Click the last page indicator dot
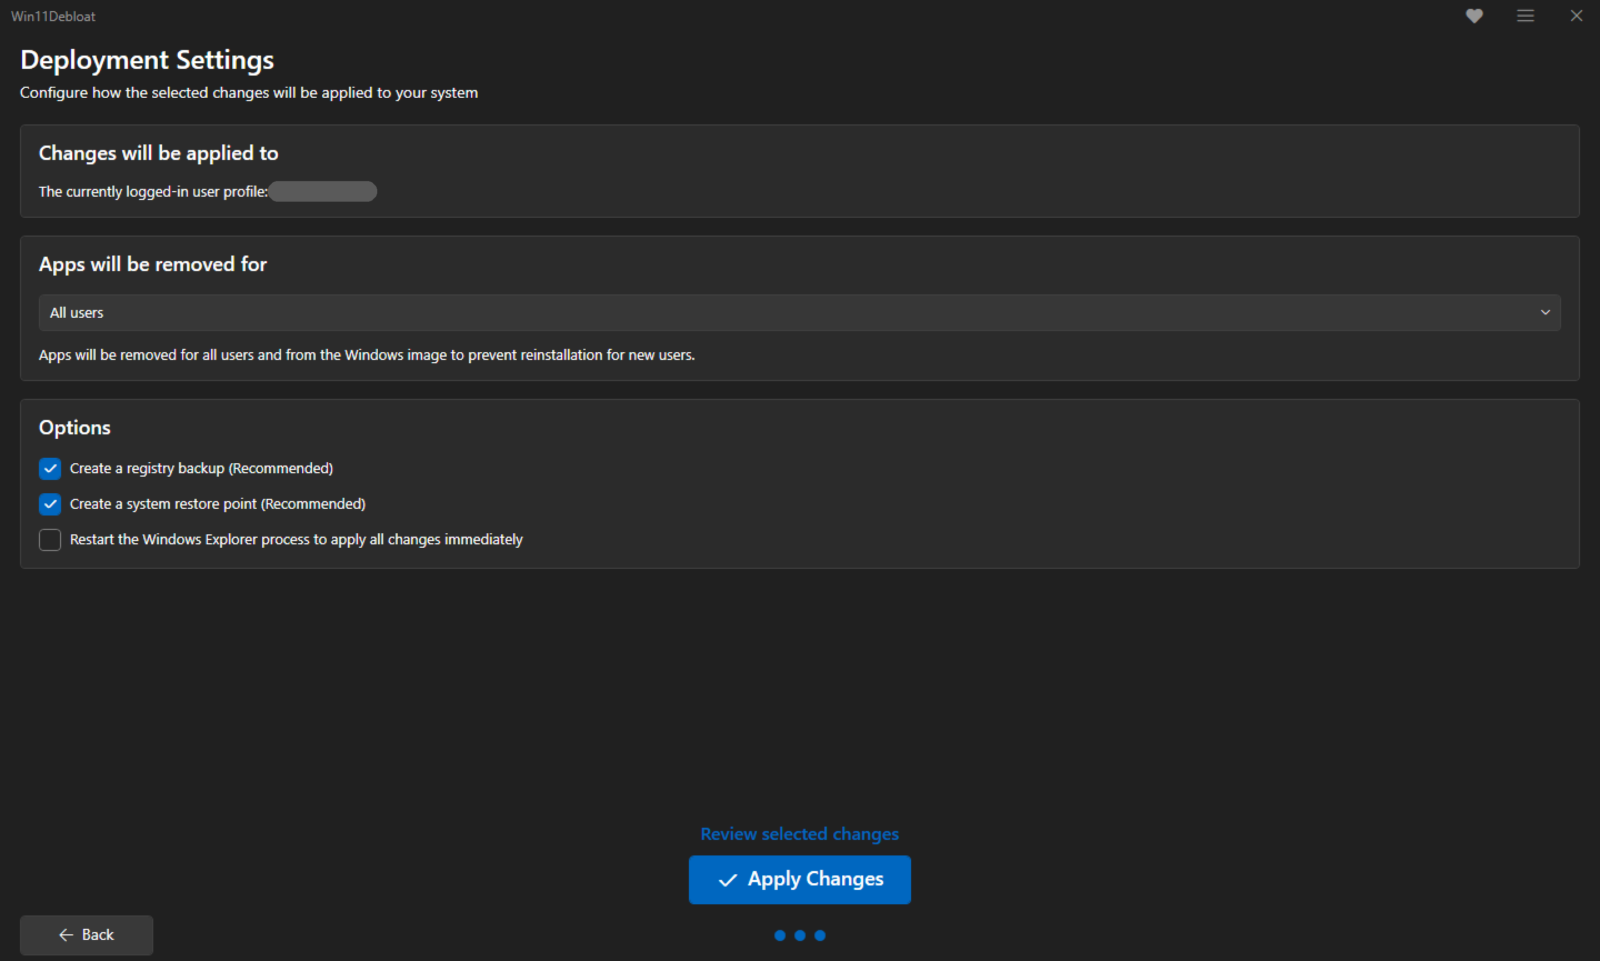1600x961 pixels. tap(820, 936)
